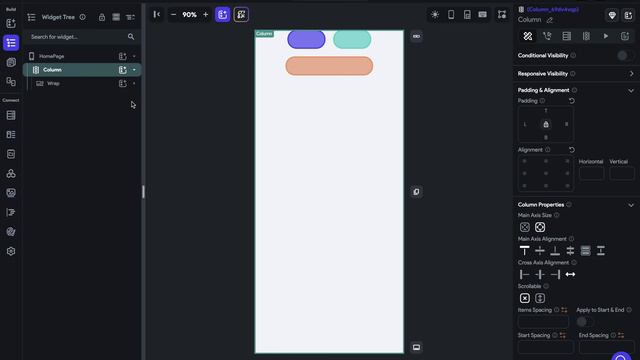Collapse Padding & Alignment section

tap(631, 90)
